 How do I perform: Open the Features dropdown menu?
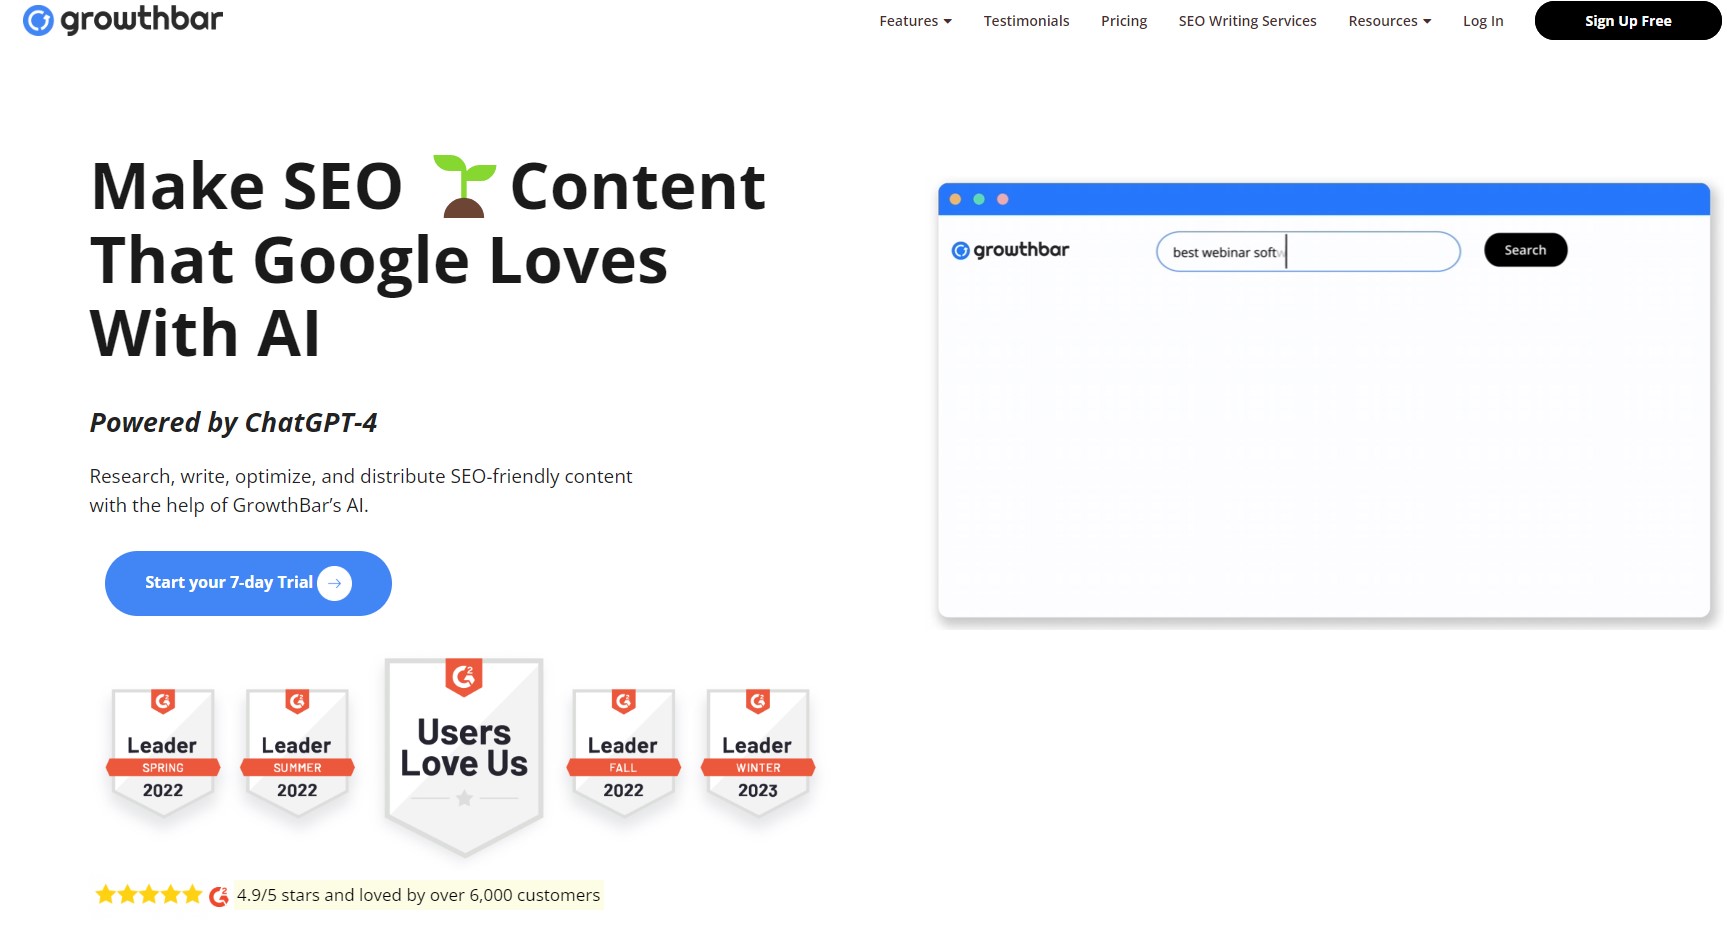coord(915,21)
